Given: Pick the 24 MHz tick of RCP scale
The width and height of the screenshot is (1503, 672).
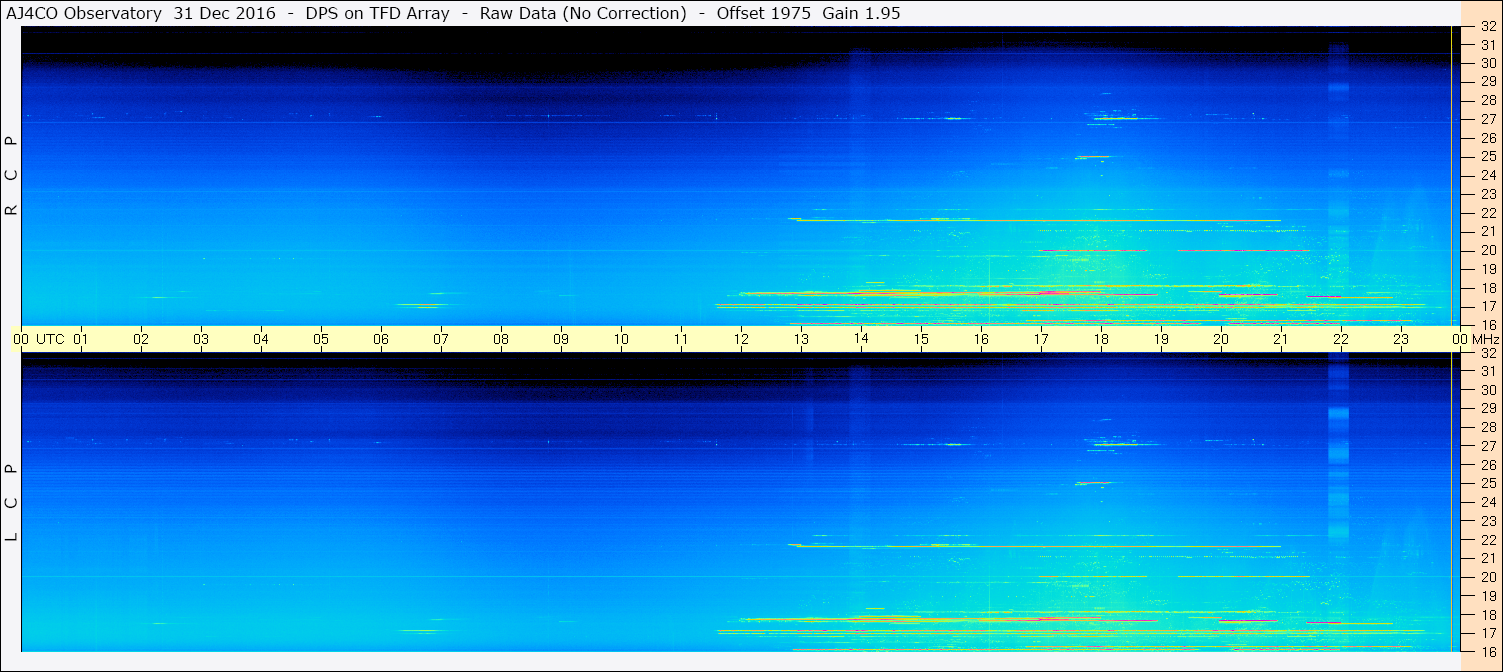Looking at the screenshot, I should coord(1488,175).
